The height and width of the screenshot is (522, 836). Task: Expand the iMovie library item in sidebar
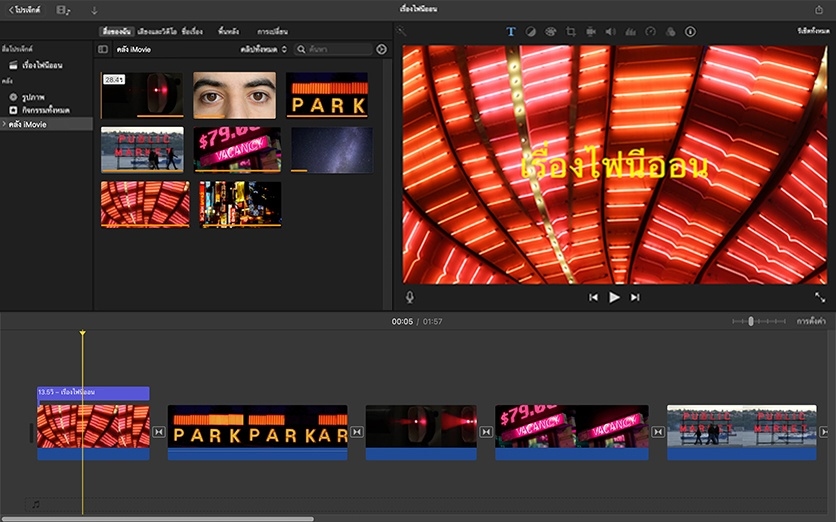pos(4,124)
